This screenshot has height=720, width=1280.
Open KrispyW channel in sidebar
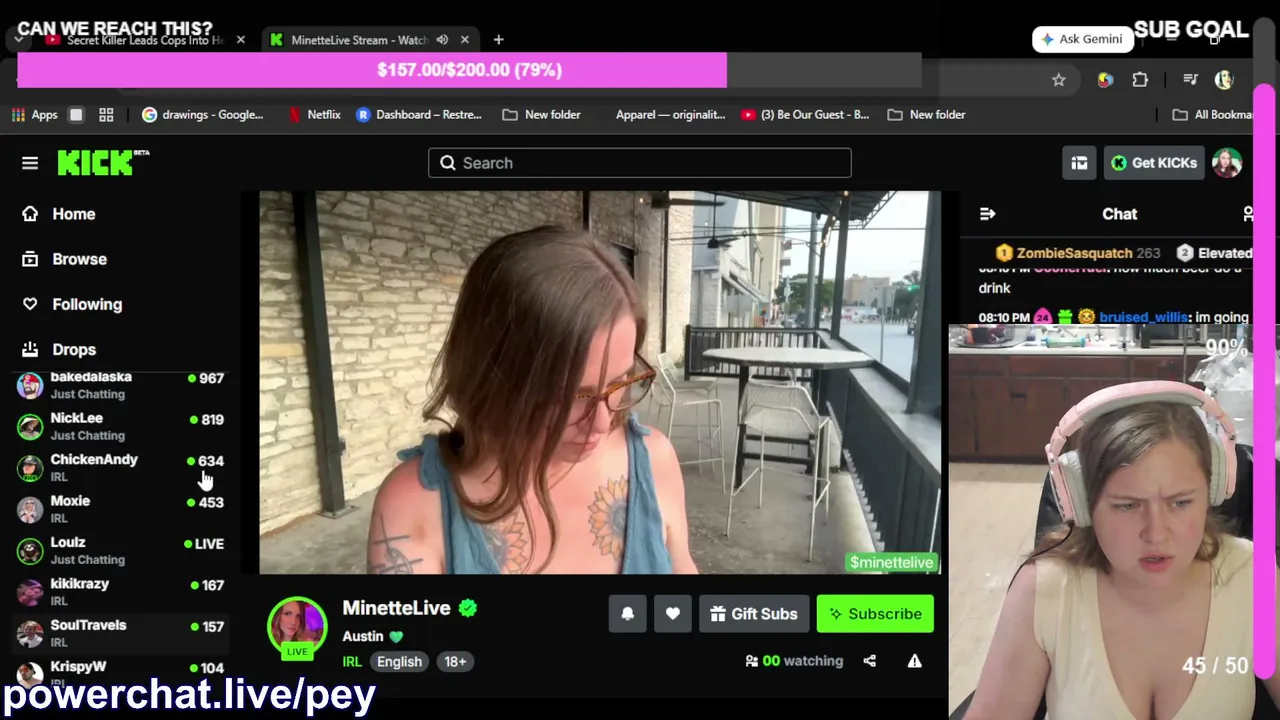[x=122, y=672]
